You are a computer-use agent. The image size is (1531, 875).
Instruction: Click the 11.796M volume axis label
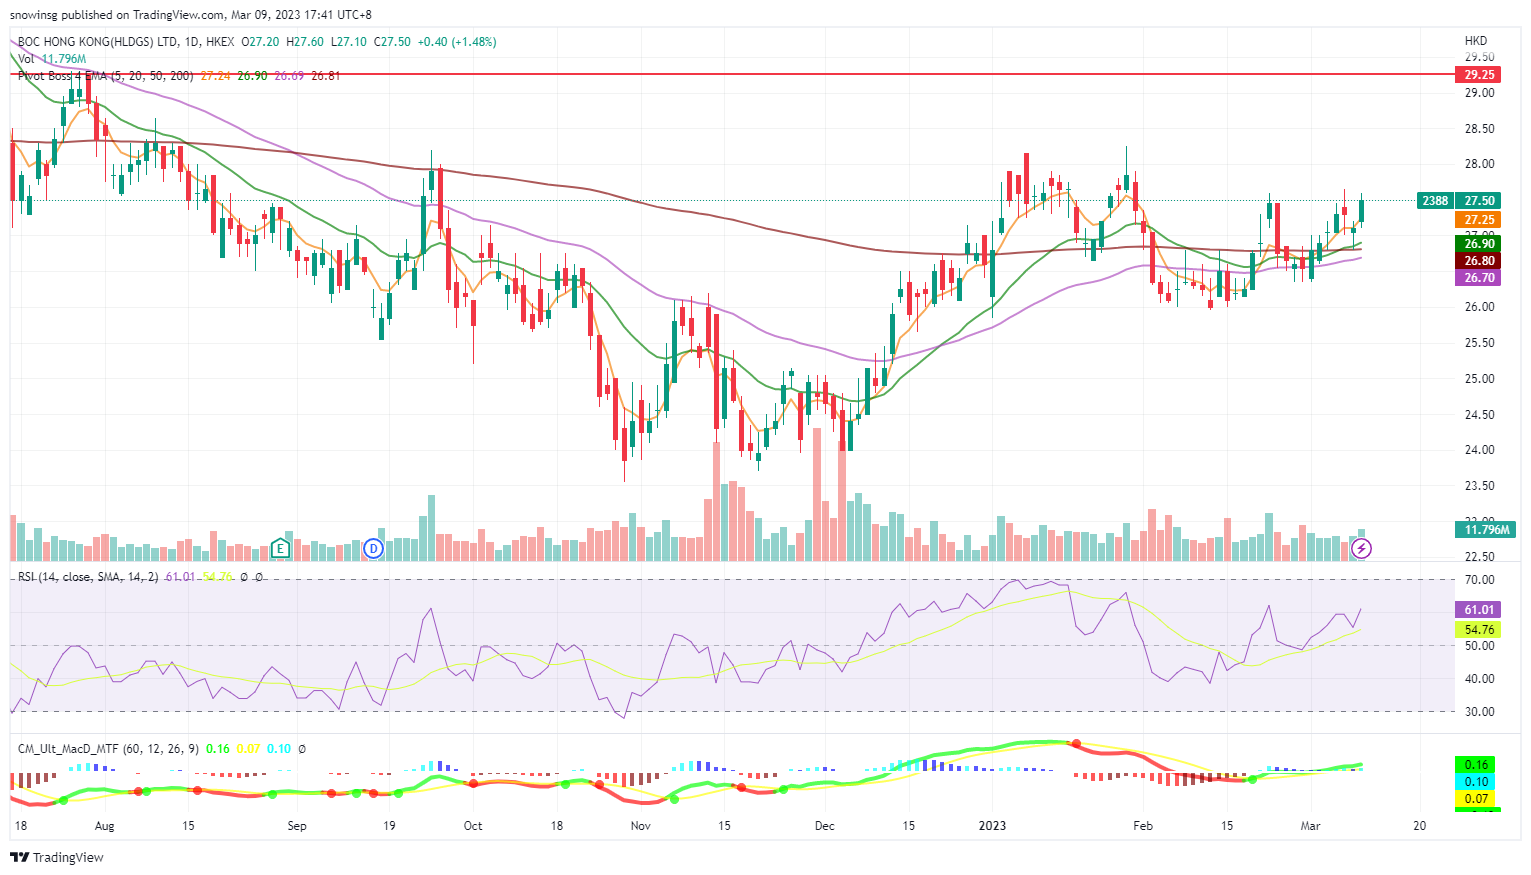tap(1485, 530)
